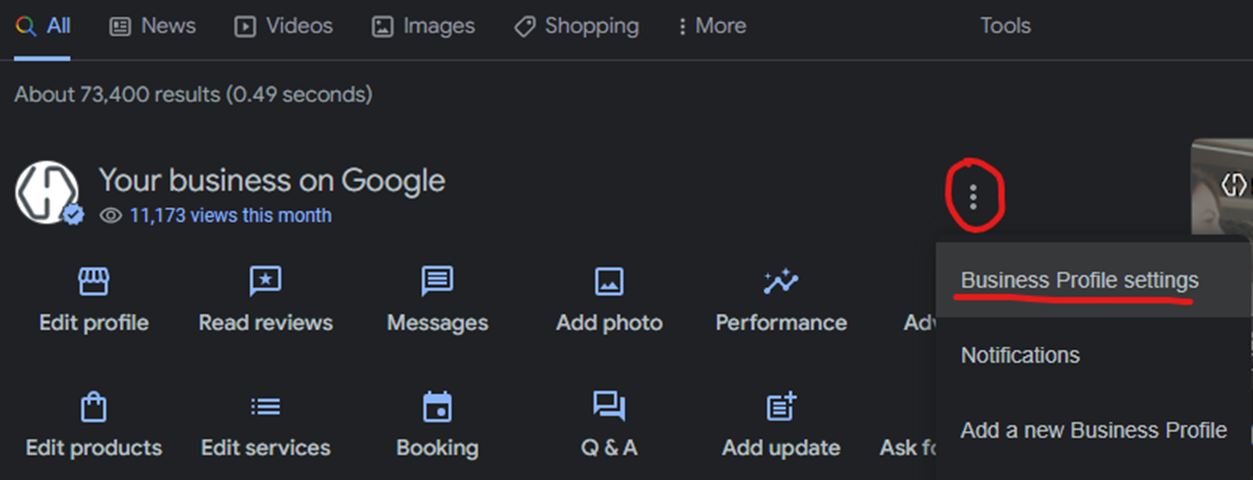Click the Q & A label text

click(x=609, y=447)
